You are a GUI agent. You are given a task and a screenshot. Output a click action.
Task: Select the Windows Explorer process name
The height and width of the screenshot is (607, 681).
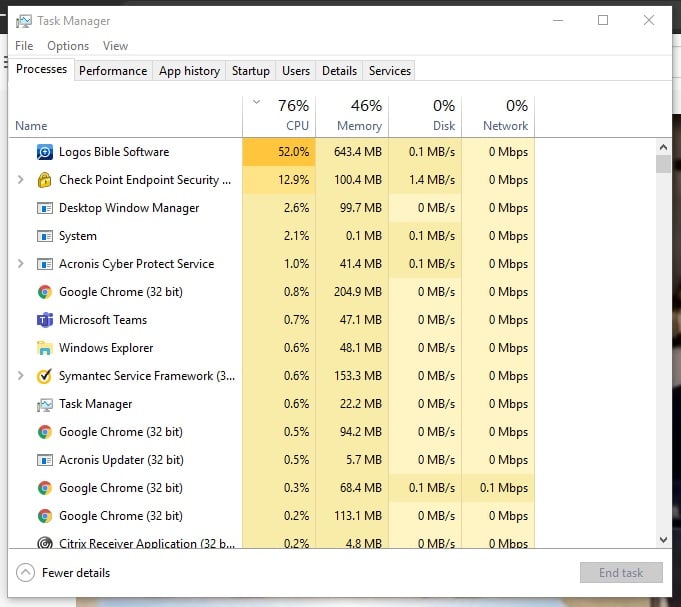(x=106, y=348)
